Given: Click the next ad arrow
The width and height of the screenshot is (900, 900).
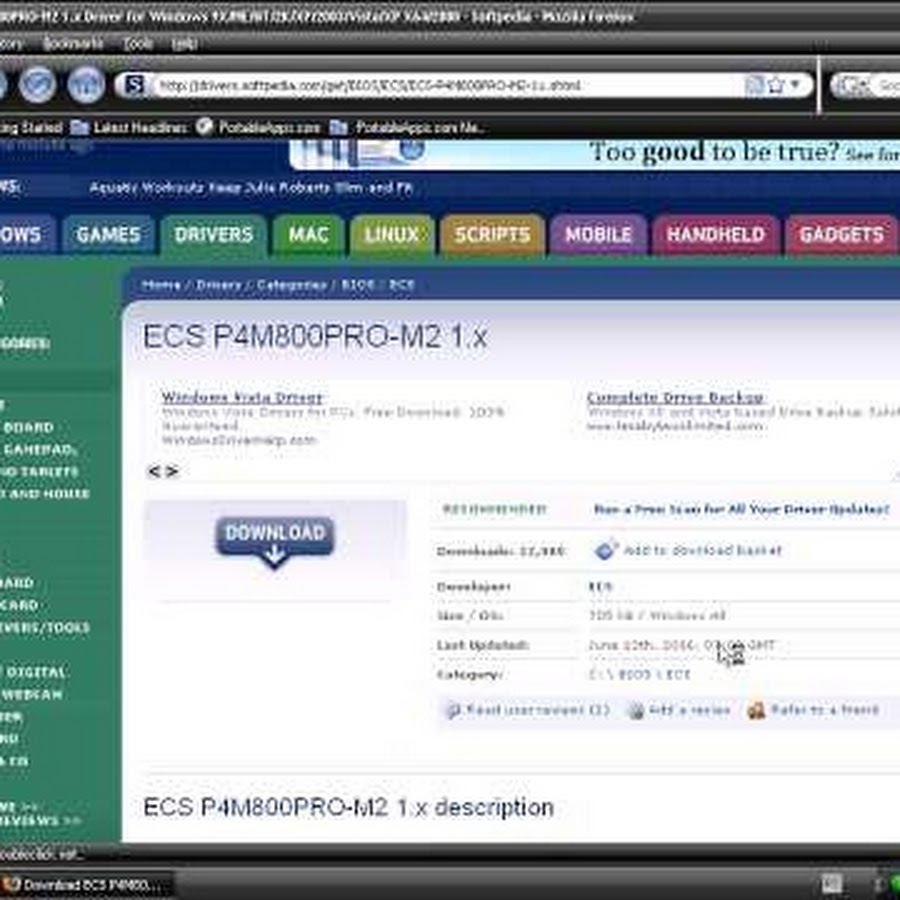Looking at the screenshot, I should click(x=172, y=471).
